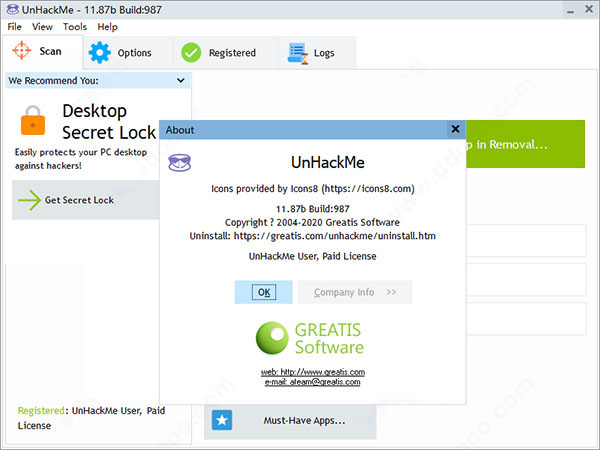This screenshot has width=600, height=450.
Task: Open the Tools menu
Action: click(75, 27)
